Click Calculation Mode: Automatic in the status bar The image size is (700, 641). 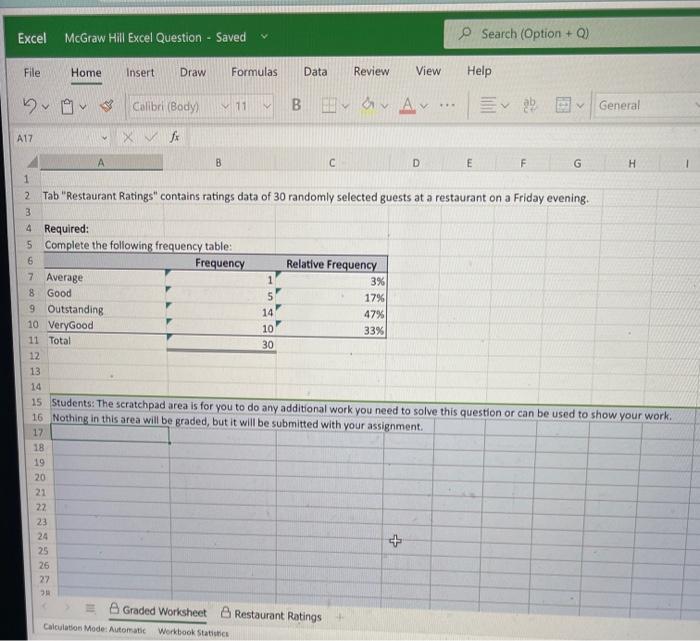(95, 629)
